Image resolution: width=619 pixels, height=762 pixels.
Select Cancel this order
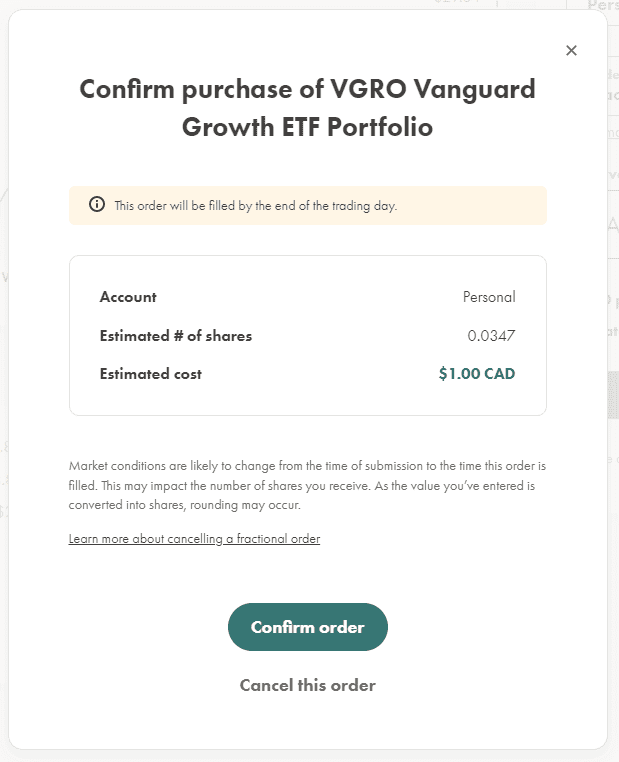pyautogui.click(x=308, y=685)
